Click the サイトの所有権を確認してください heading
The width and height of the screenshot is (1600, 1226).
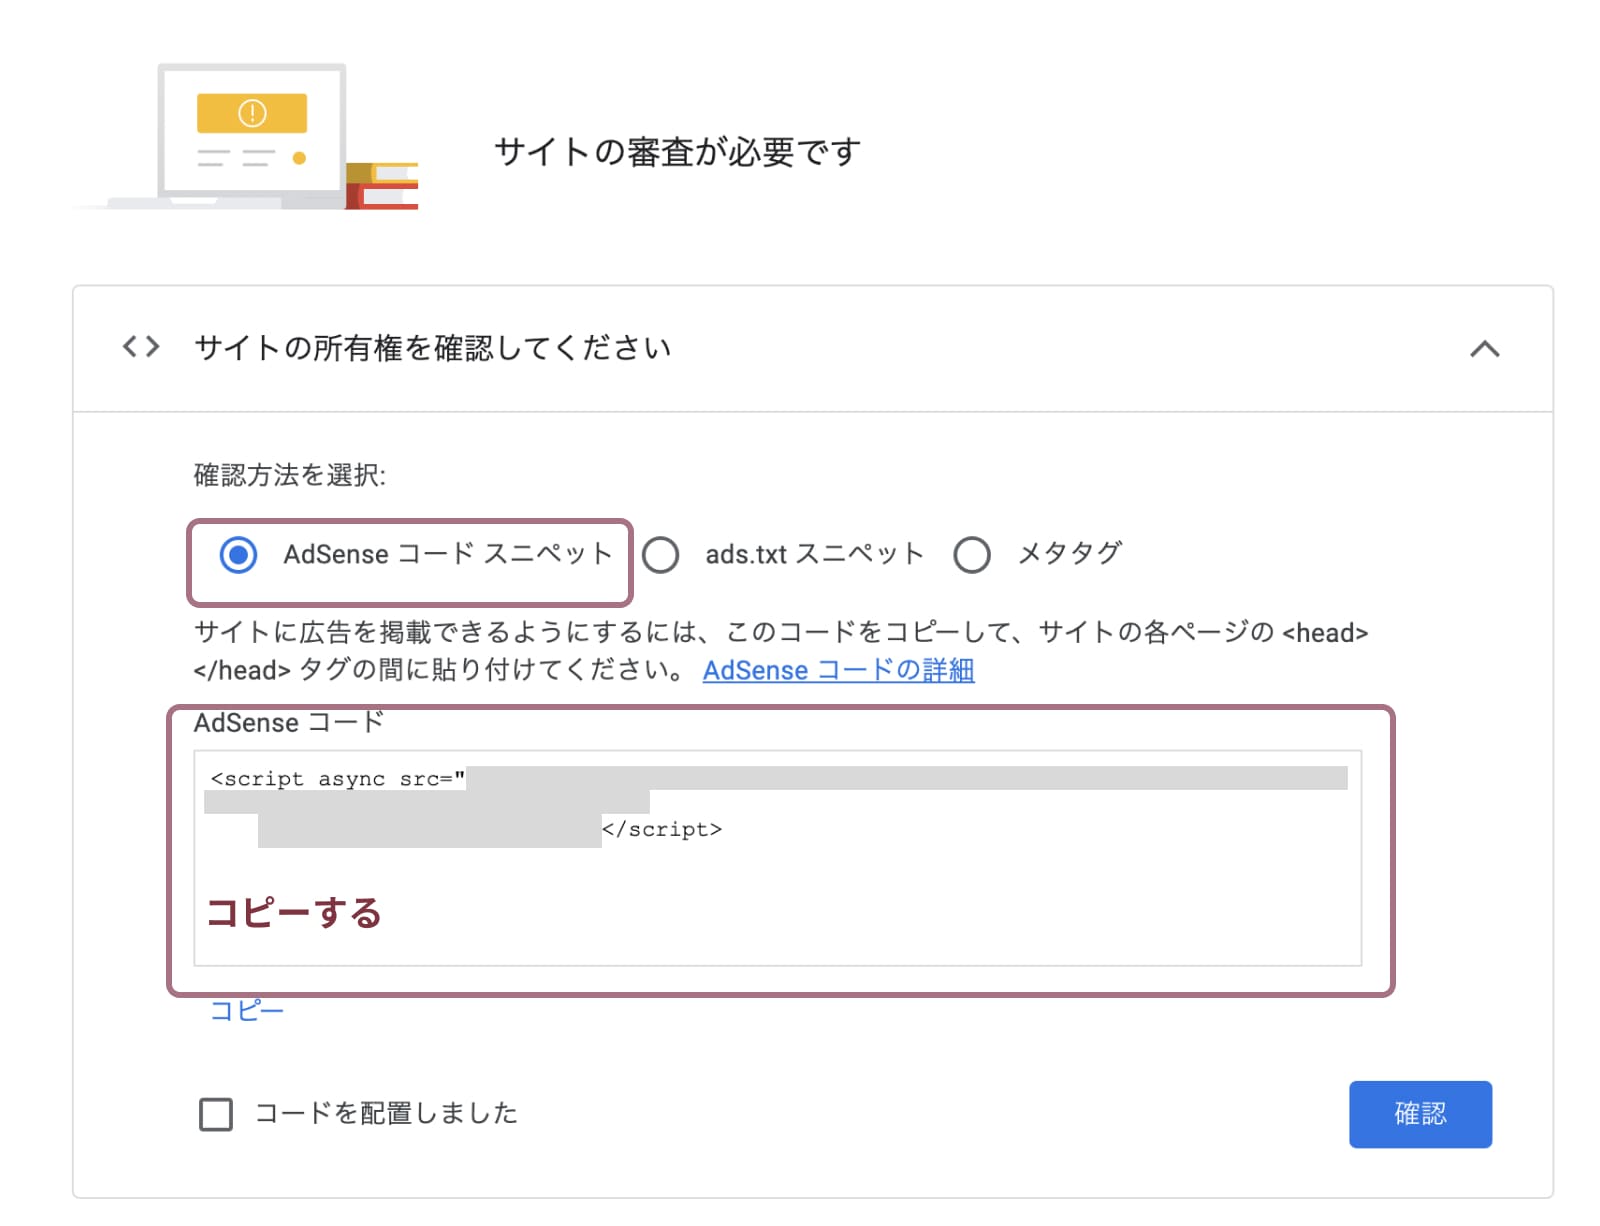click(432, 348)
